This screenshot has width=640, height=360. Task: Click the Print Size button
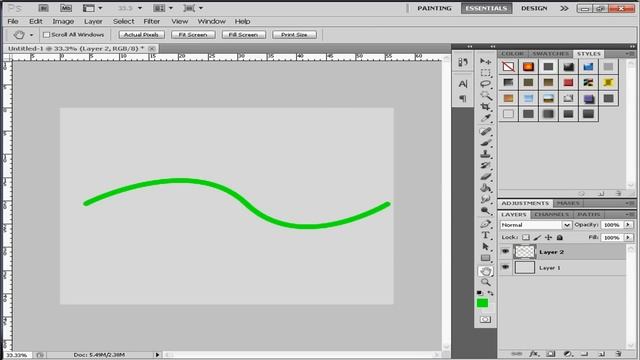(294, 35)
